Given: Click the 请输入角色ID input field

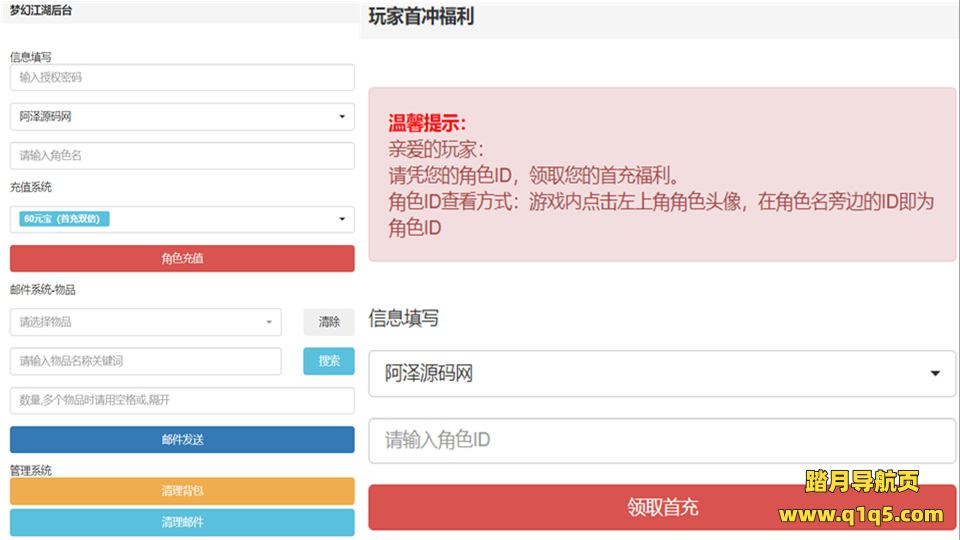Looking at the screenshot, I should pyautogui.click(x=662, y=441).
